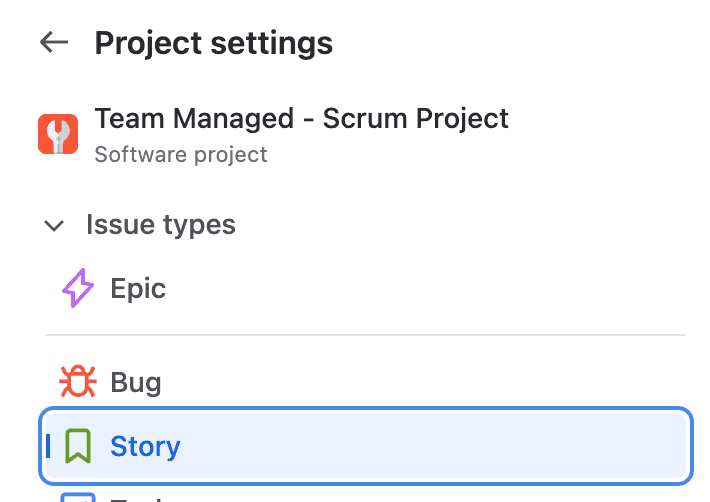Click the blue selection bar left of Story

pyautogui.click(x=48, y=445)
